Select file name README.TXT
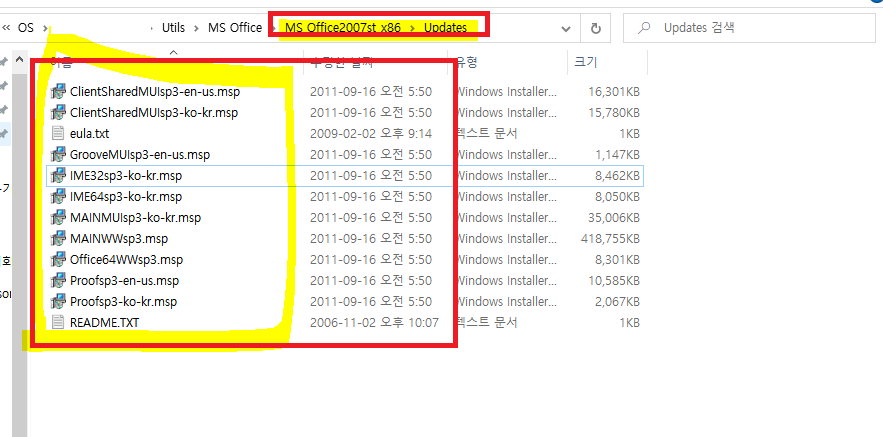 [x=104, y=323]
